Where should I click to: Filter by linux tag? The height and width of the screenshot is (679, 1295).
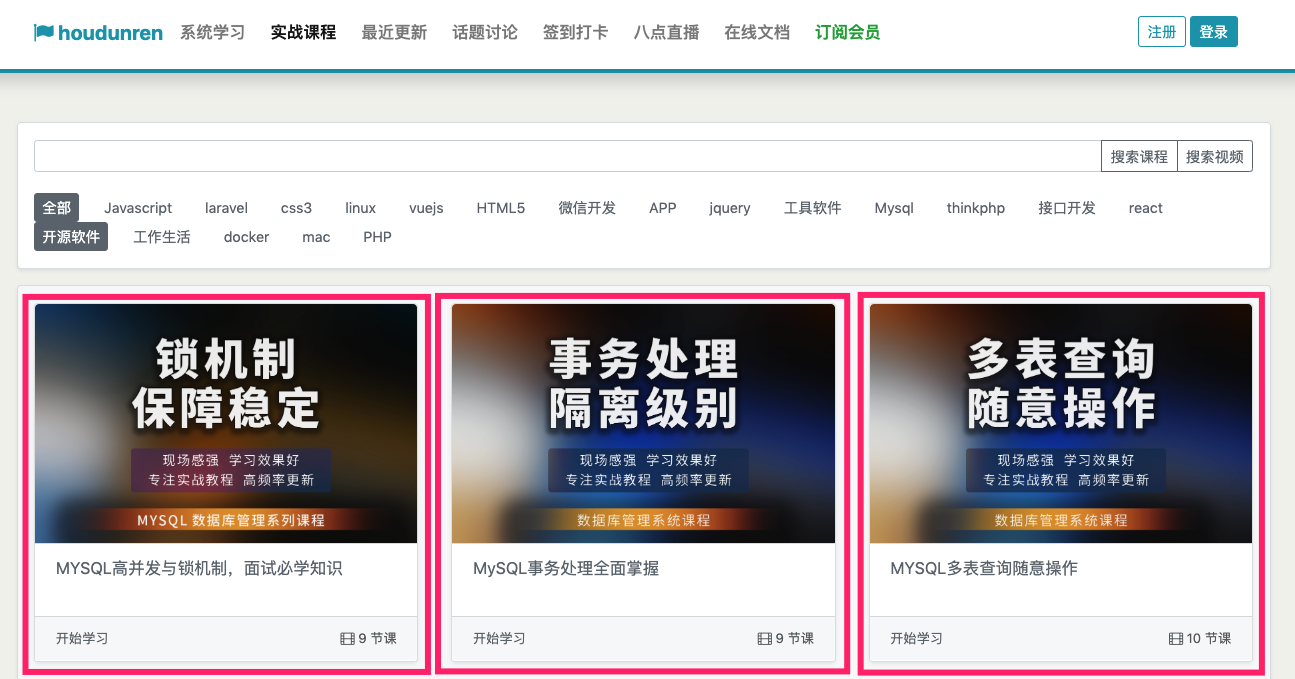[361, 208]
